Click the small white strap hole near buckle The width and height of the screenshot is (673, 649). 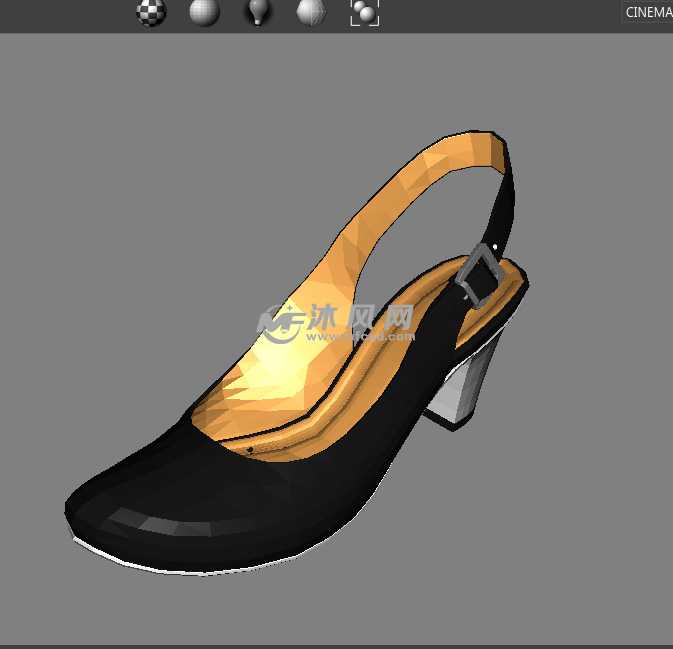[495, 245]
